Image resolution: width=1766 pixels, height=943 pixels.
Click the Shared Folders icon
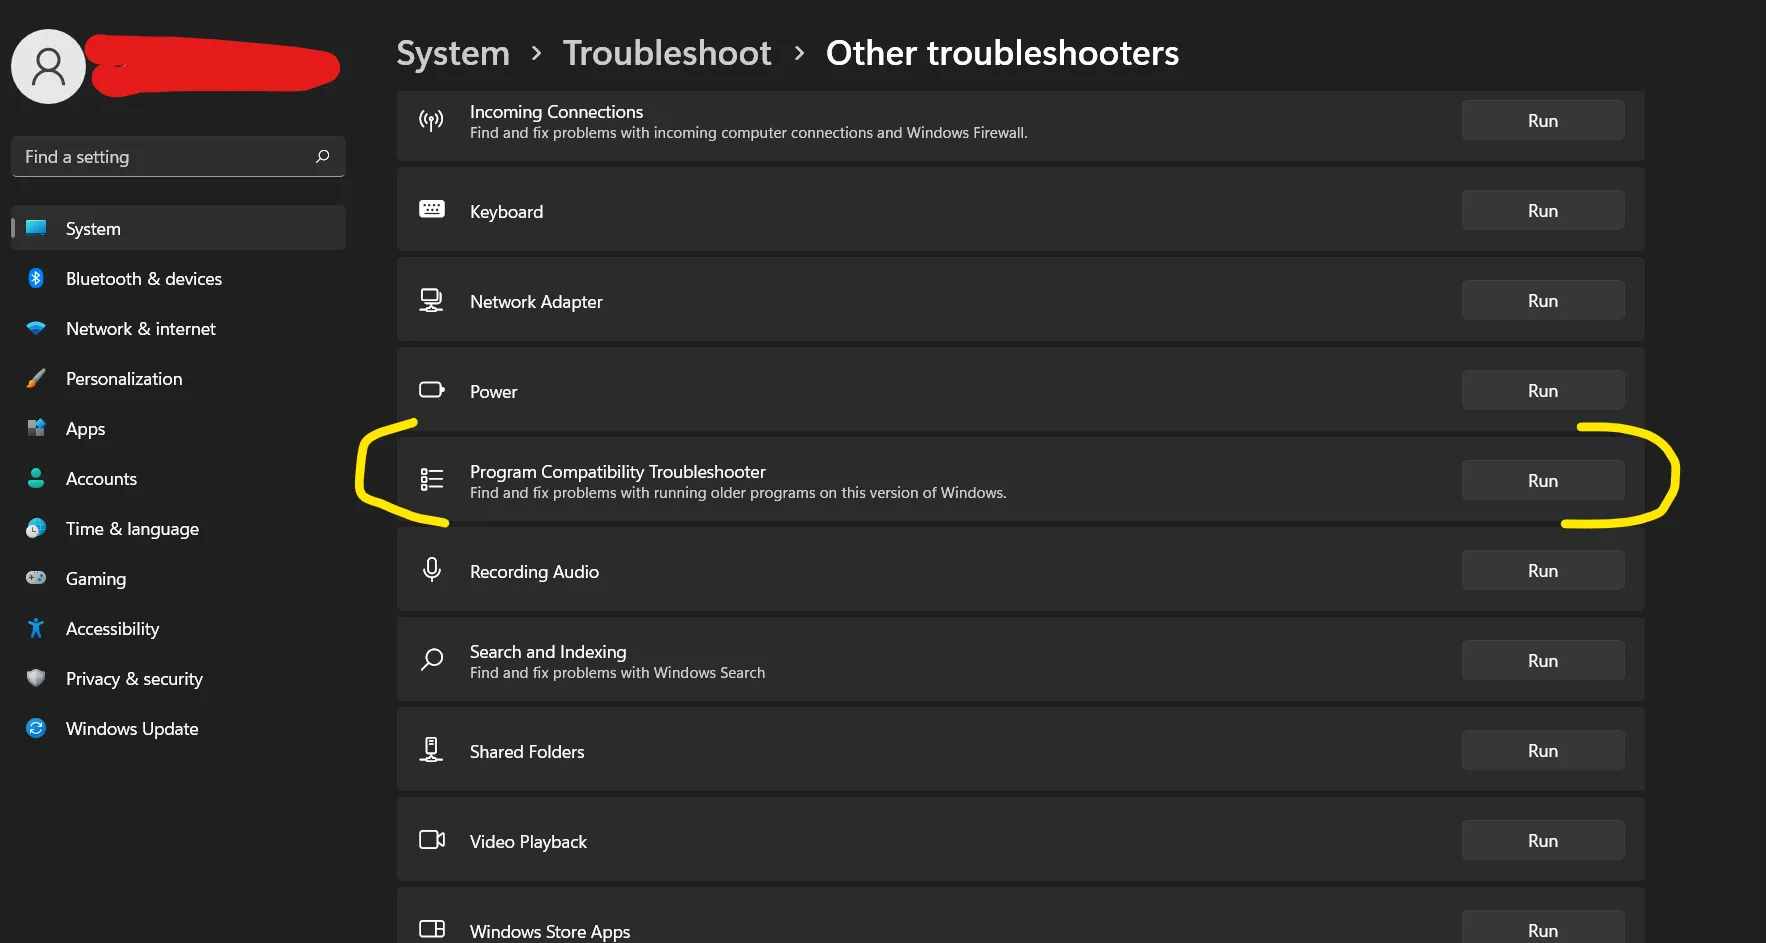(431, 749)
